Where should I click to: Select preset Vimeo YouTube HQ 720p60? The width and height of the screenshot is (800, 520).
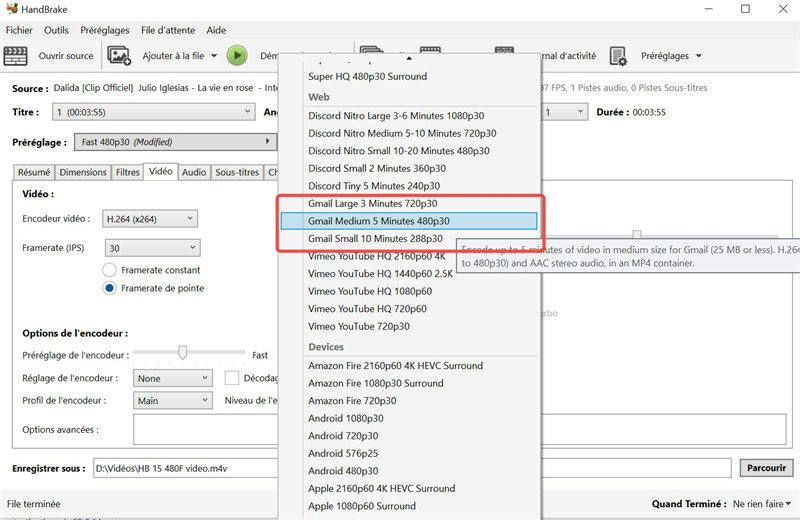pyautogui.click(x=367, y=309)
